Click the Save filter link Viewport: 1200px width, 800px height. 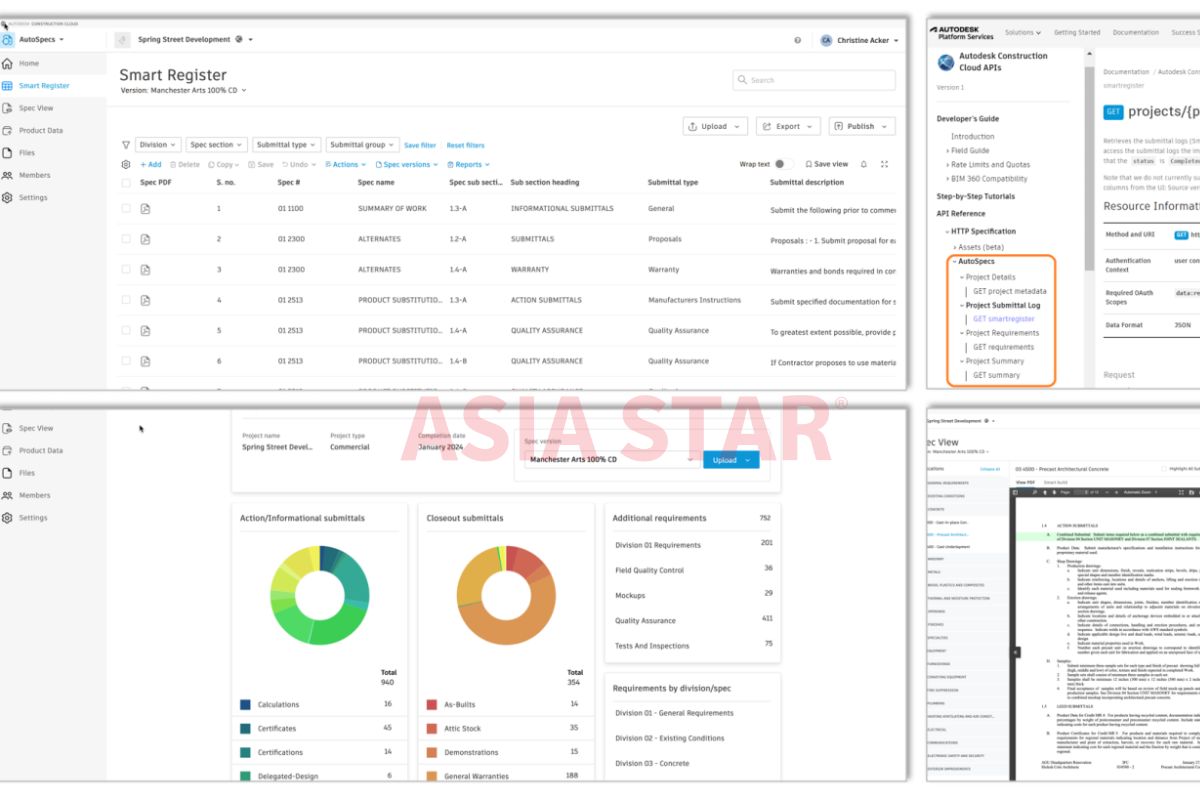(x=420, y=145)
